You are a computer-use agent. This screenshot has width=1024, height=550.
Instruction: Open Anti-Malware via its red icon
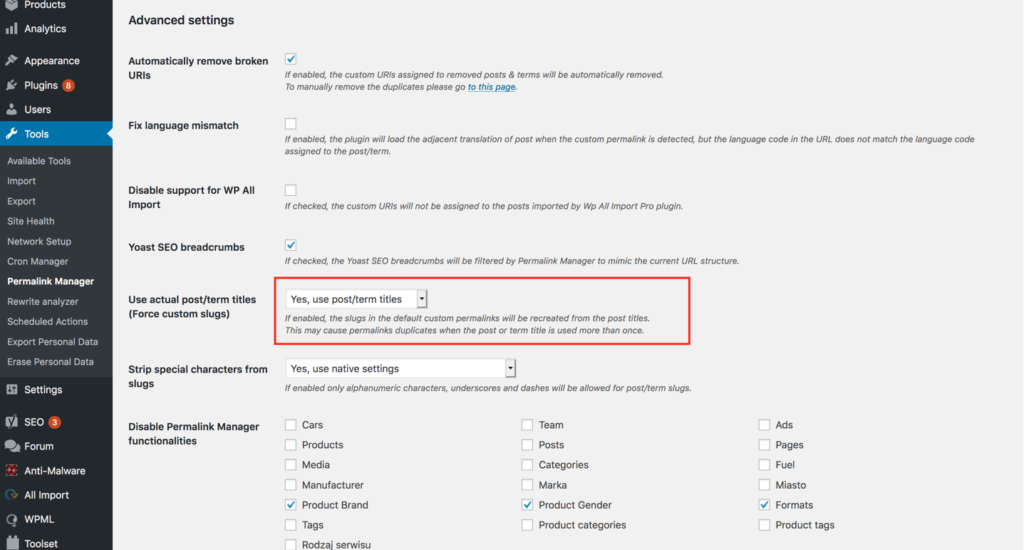[x=12, y=470]
